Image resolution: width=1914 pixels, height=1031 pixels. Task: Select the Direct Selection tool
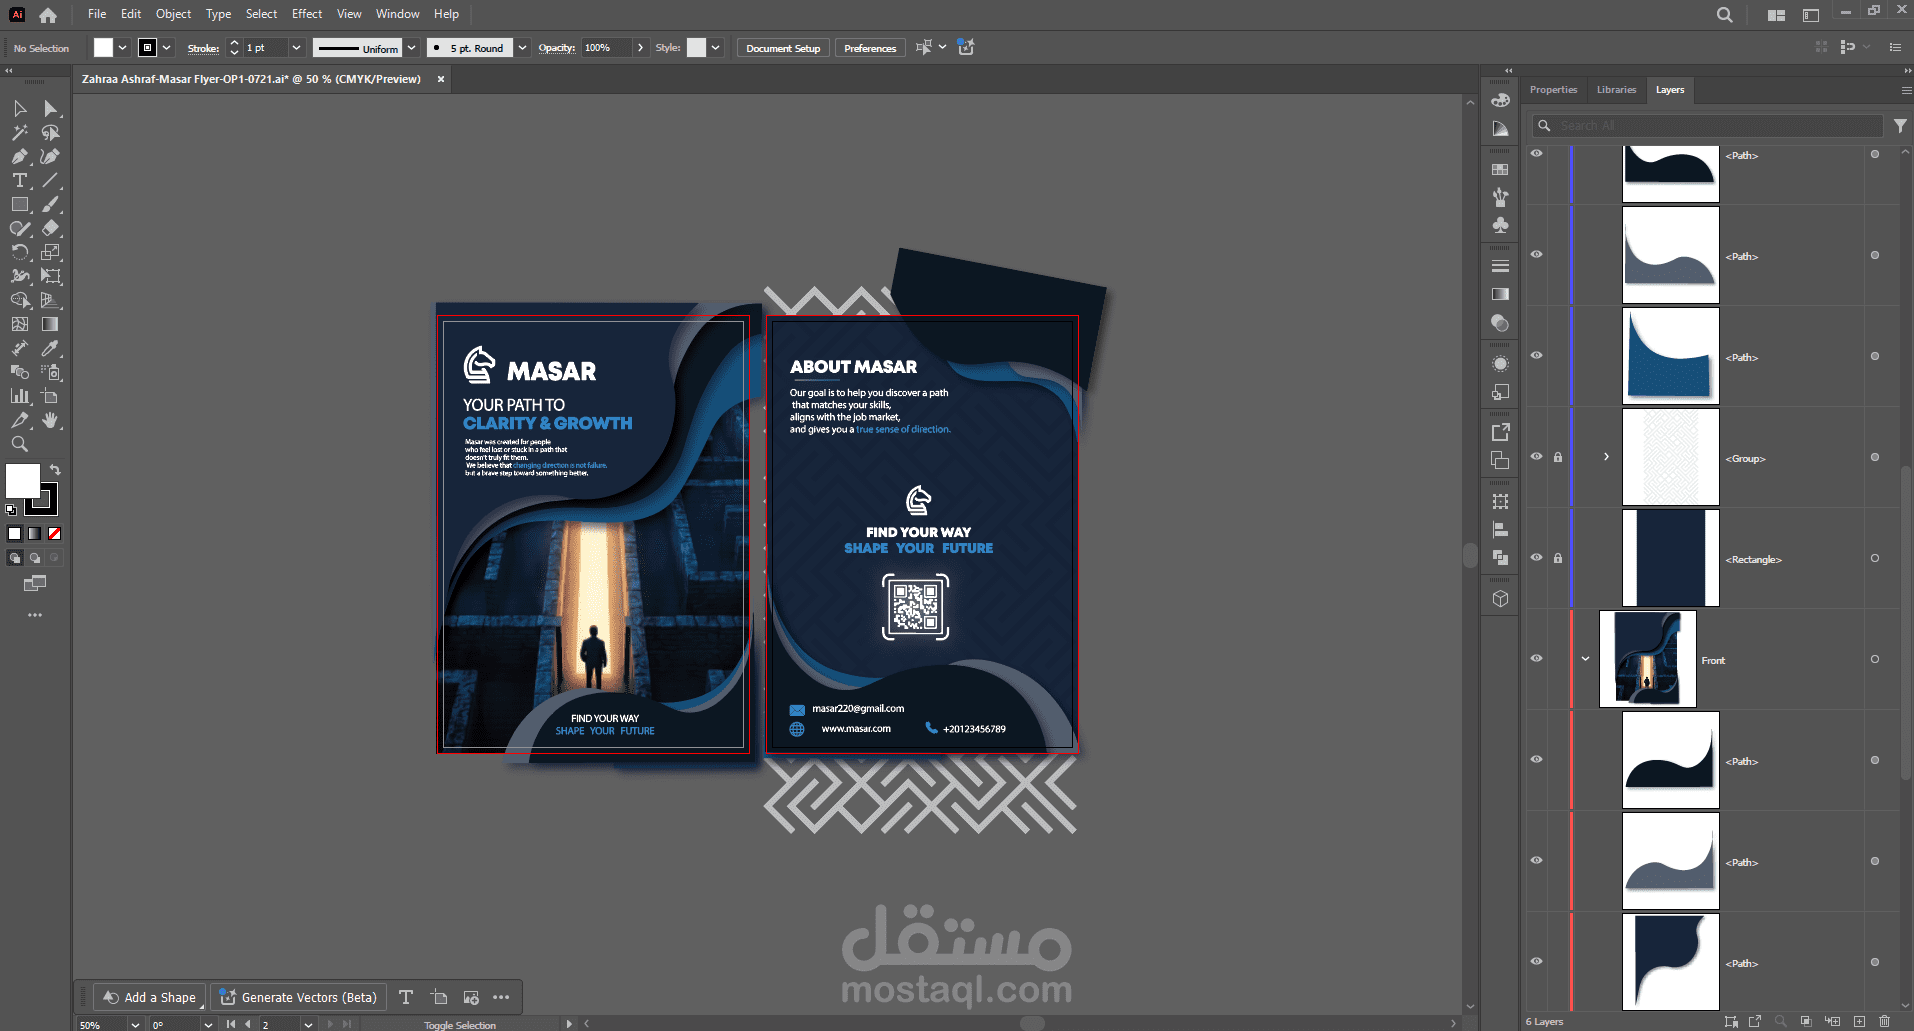(x=50, y=108)
